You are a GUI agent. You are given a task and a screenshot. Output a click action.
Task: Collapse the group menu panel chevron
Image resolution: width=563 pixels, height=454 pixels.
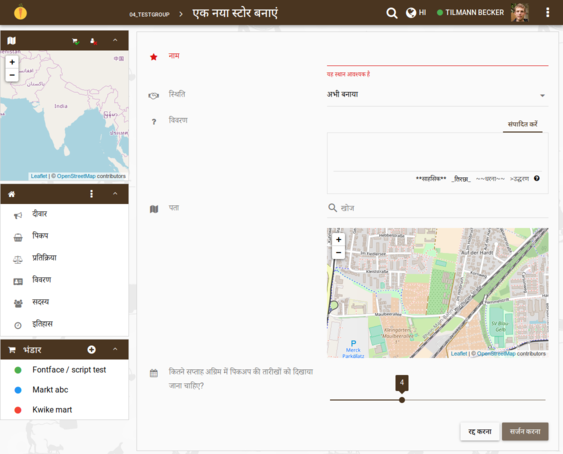point(115,194)
